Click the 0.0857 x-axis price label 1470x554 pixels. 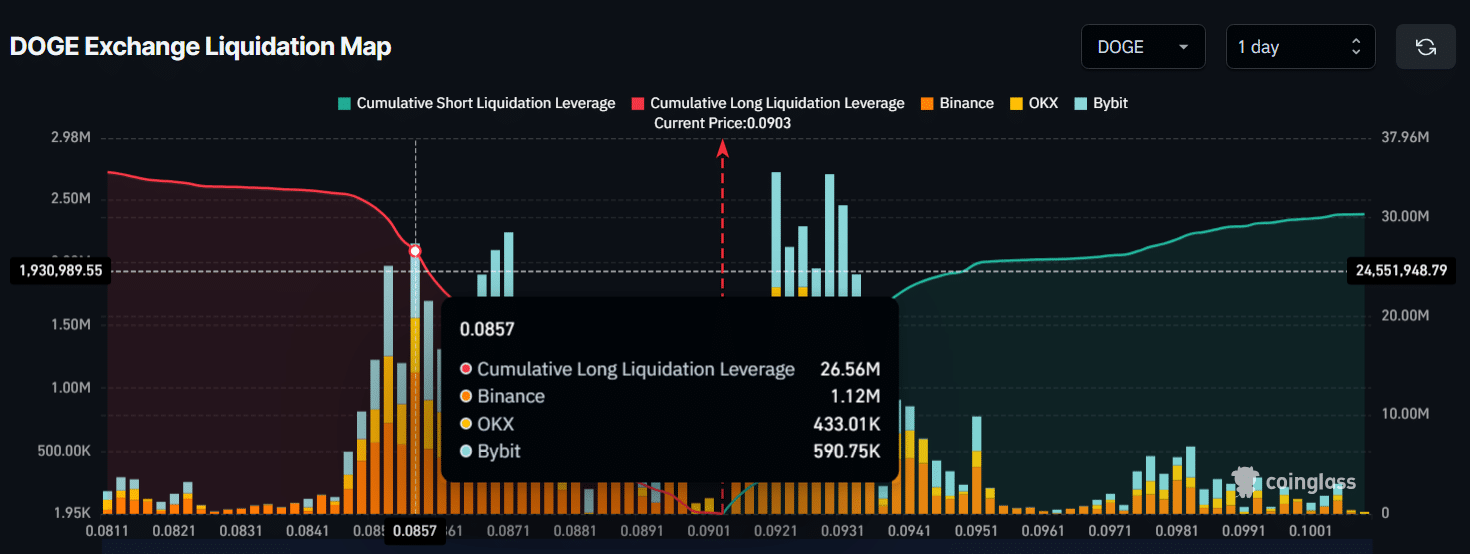[415, 531]
